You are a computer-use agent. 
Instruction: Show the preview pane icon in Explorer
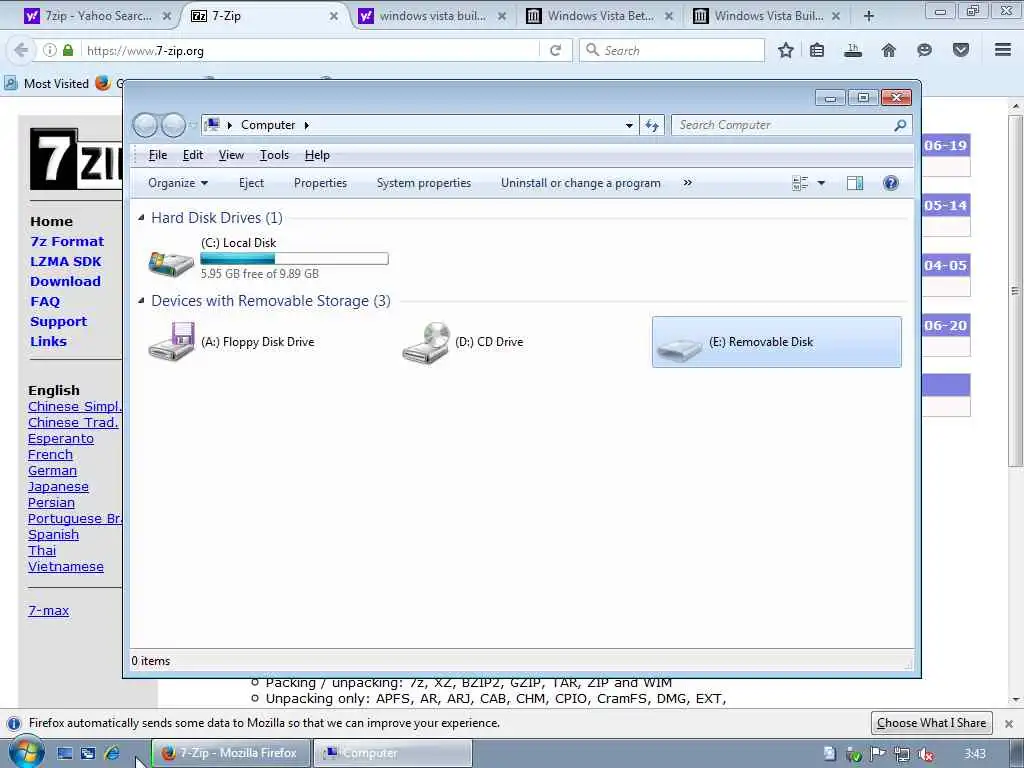pyautogui.click(x=855, y=183)
